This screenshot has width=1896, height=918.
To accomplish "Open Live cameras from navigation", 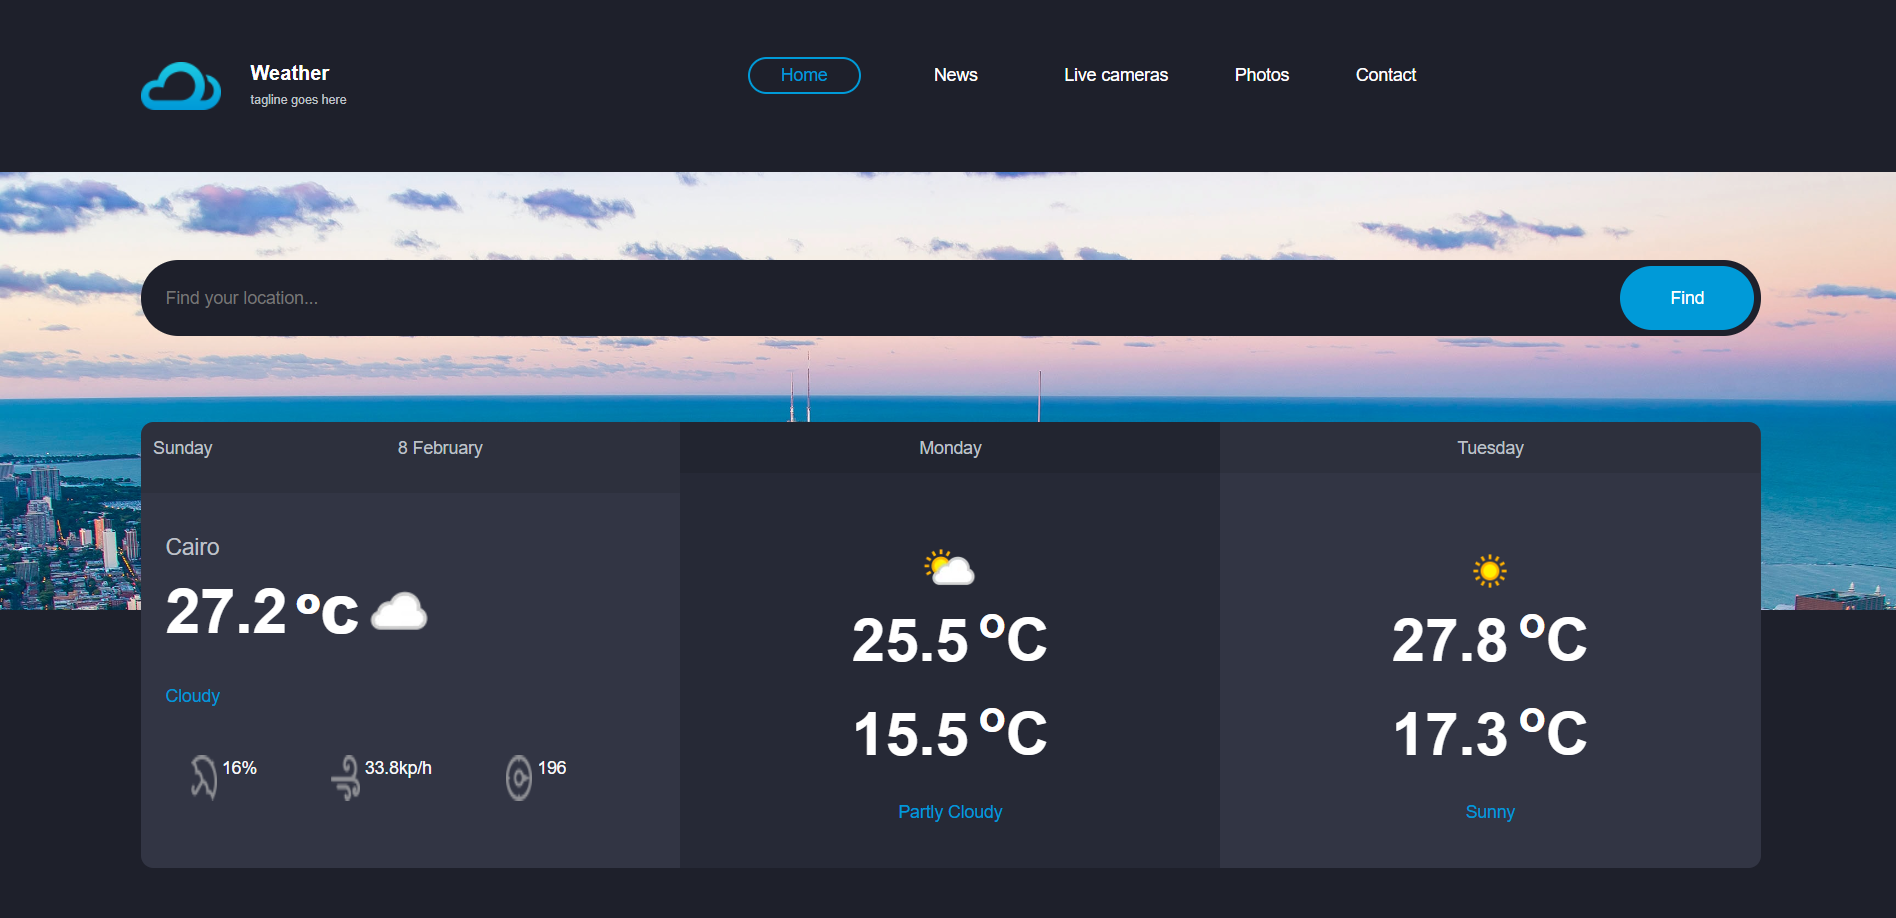I will [1115, 75].
